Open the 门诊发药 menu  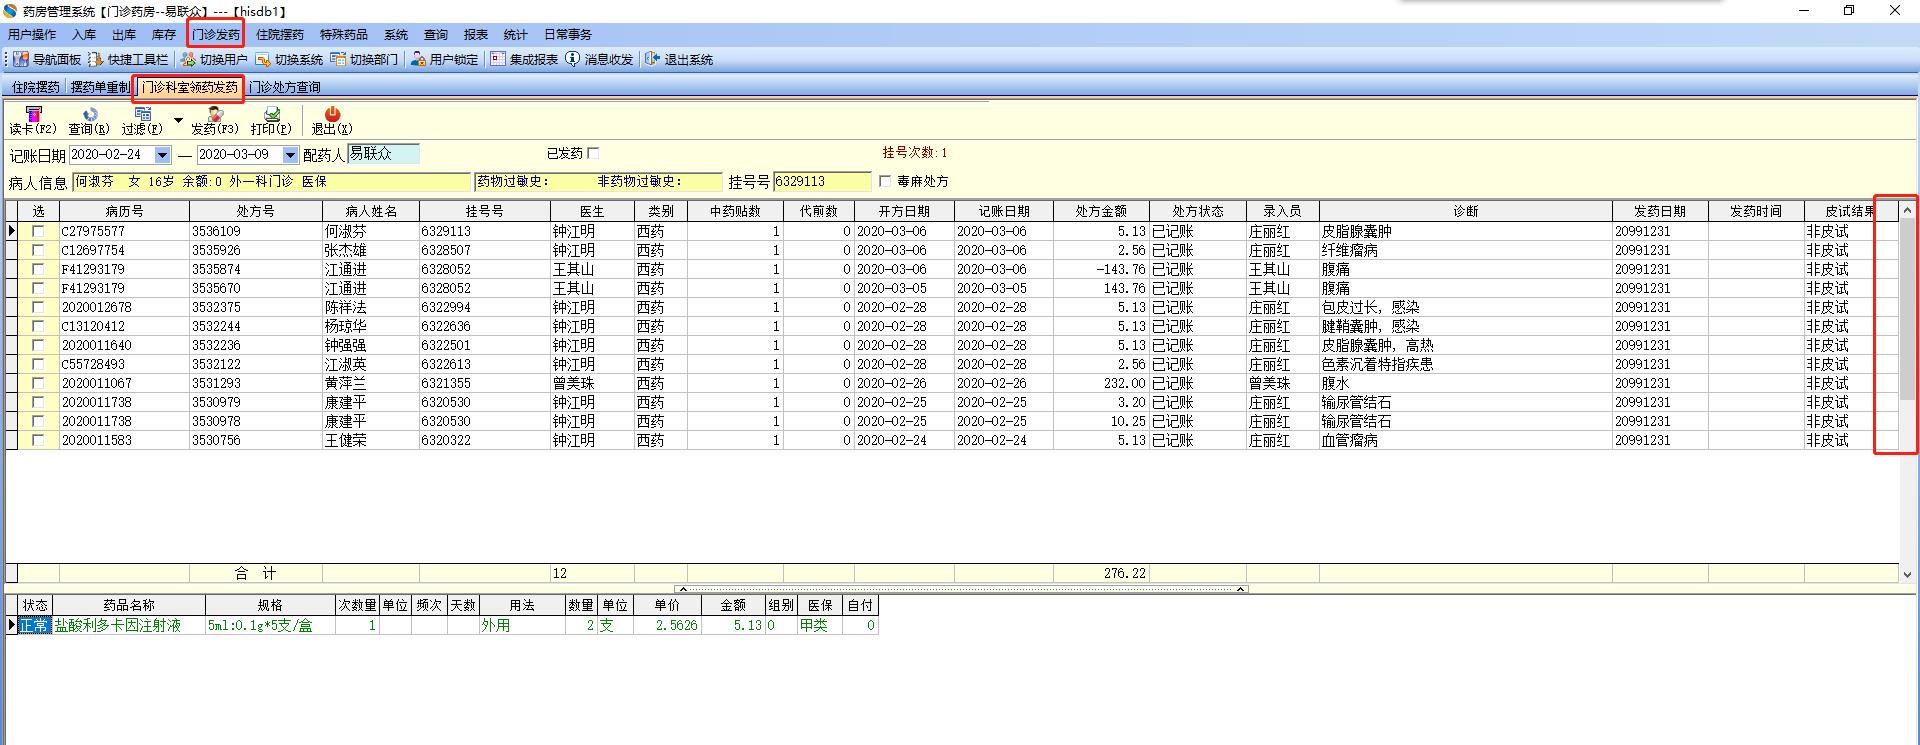(x=216, y=35)
